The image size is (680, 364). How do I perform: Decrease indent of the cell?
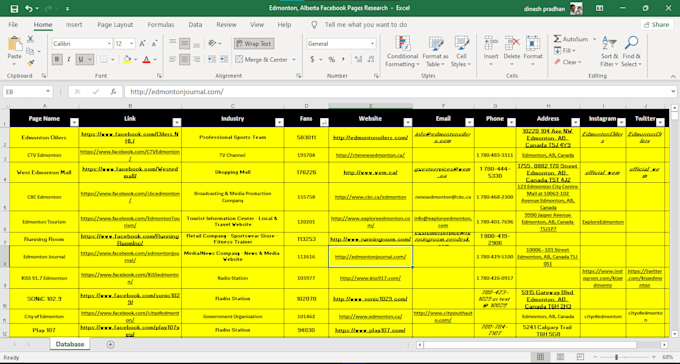pyautogui.click(x=212, y=59)
